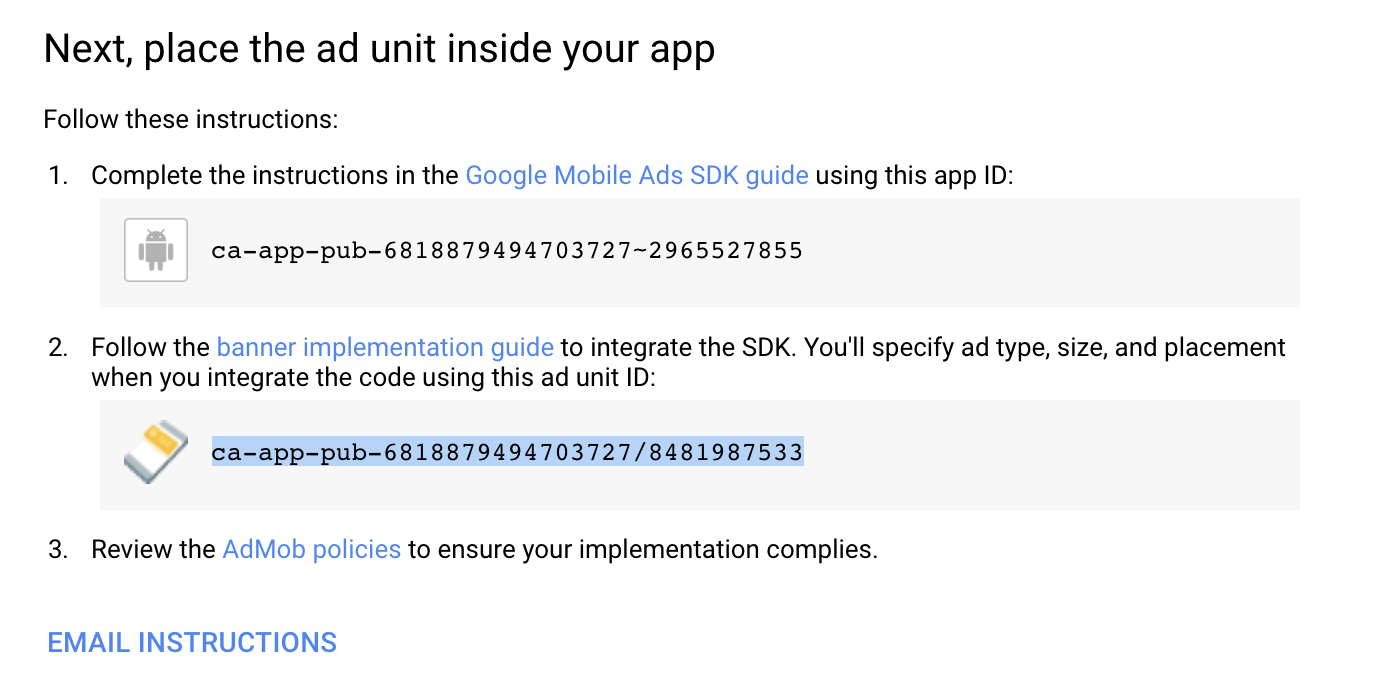Open the banner implementation guide link
1394x698 pixels.
click(x=385, y=348)
